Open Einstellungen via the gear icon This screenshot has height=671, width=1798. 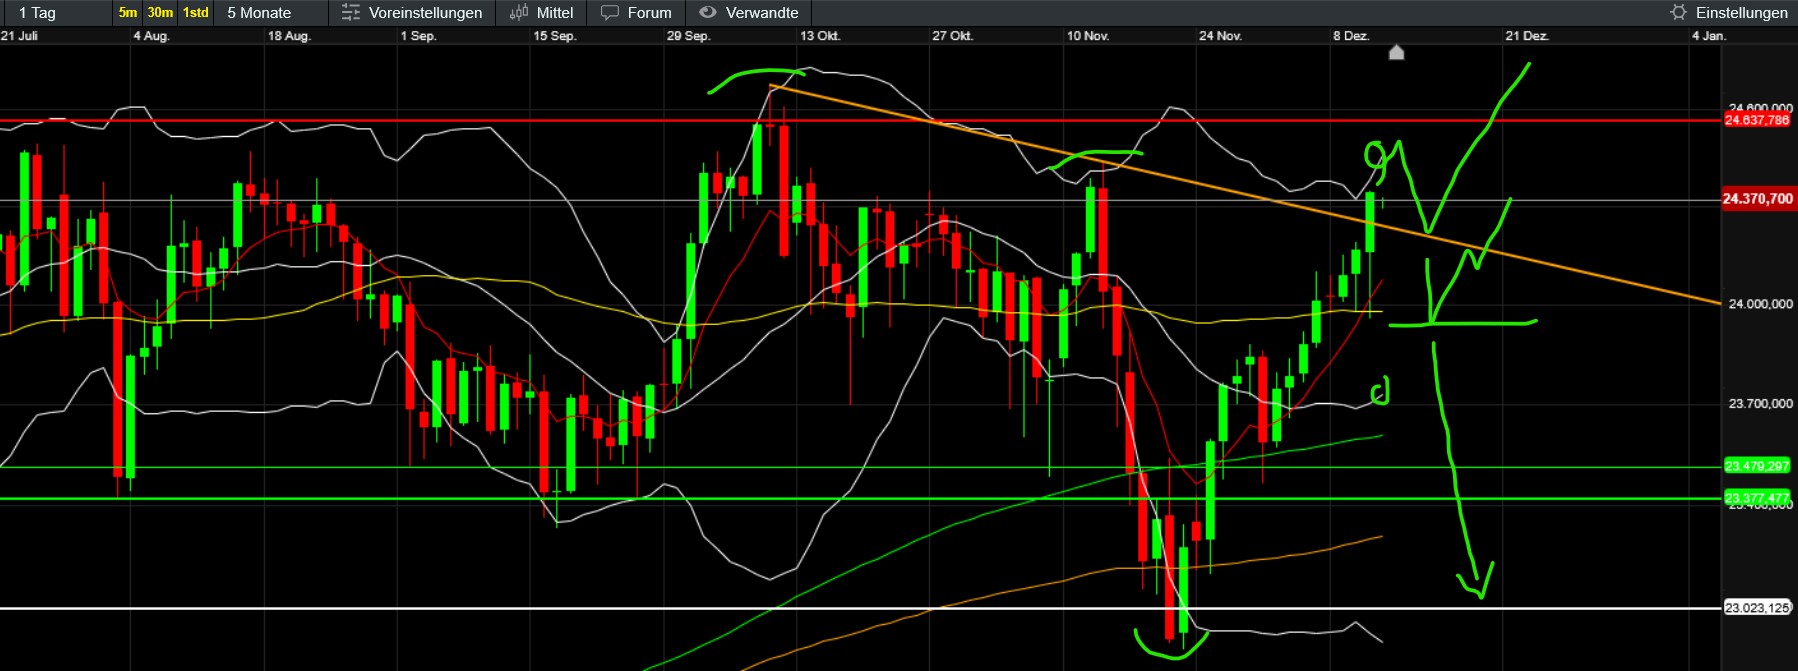[x=1679, y=13]
